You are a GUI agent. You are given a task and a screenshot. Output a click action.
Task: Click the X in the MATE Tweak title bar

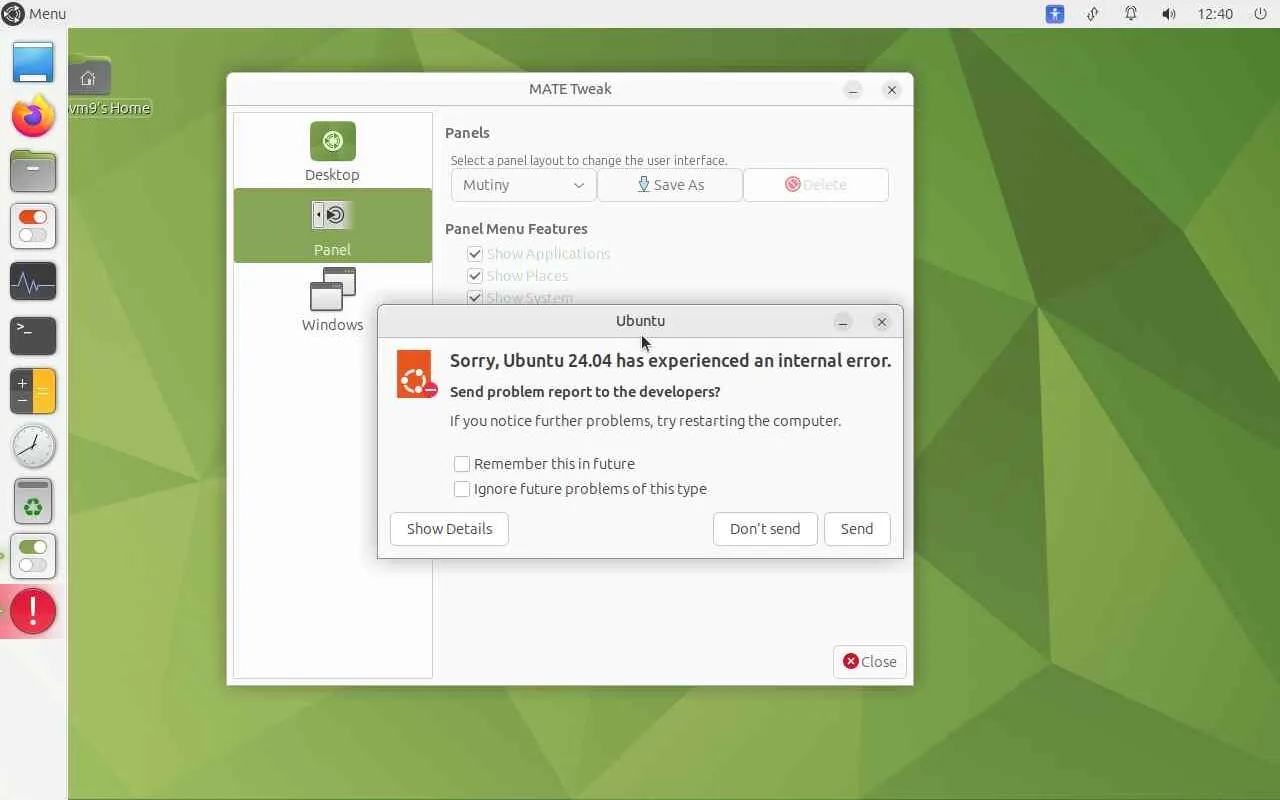[891, 90]
